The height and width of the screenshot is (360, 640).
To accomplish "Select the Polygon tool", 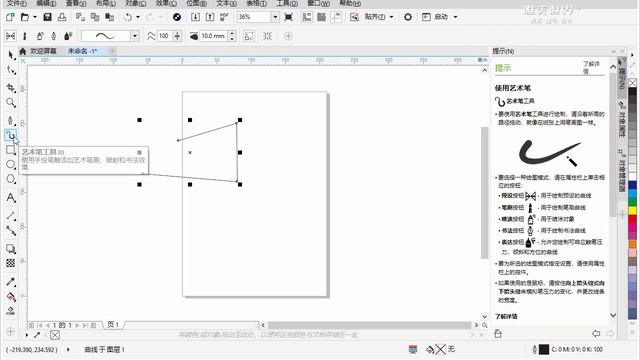I will point(11,179).
